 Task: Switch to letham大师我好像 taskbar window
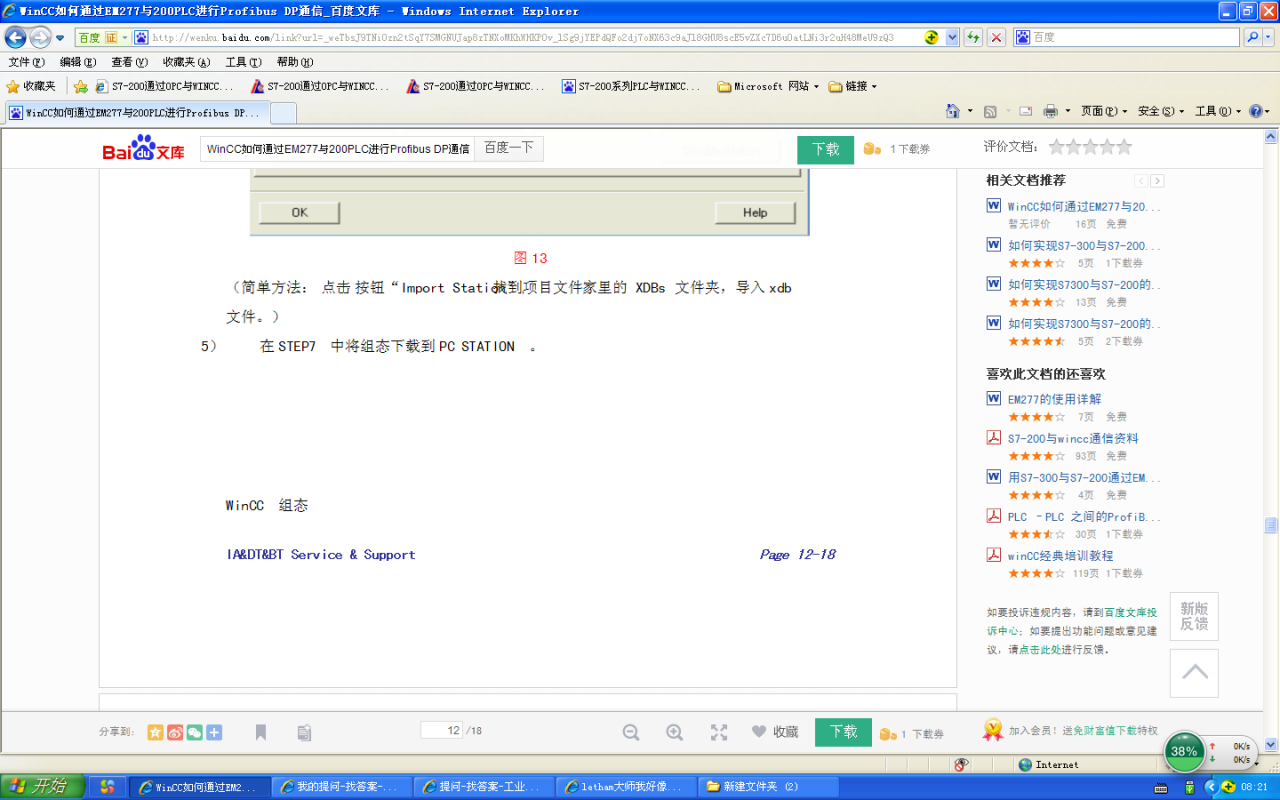(x=625, y=787)
